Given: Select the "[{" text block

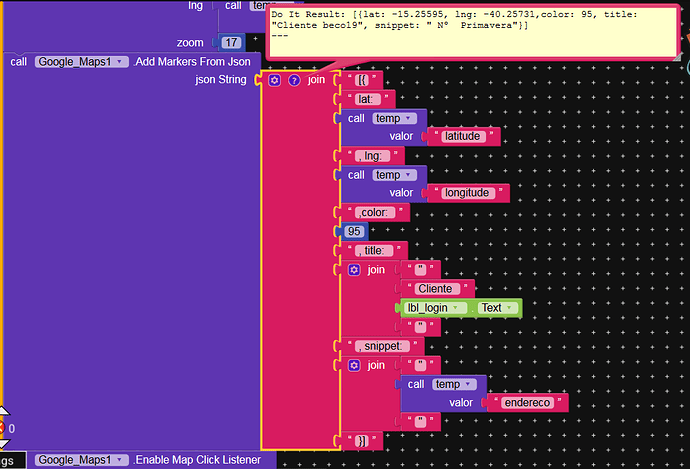Looking at the screenshot, I should tap(362, 80).
